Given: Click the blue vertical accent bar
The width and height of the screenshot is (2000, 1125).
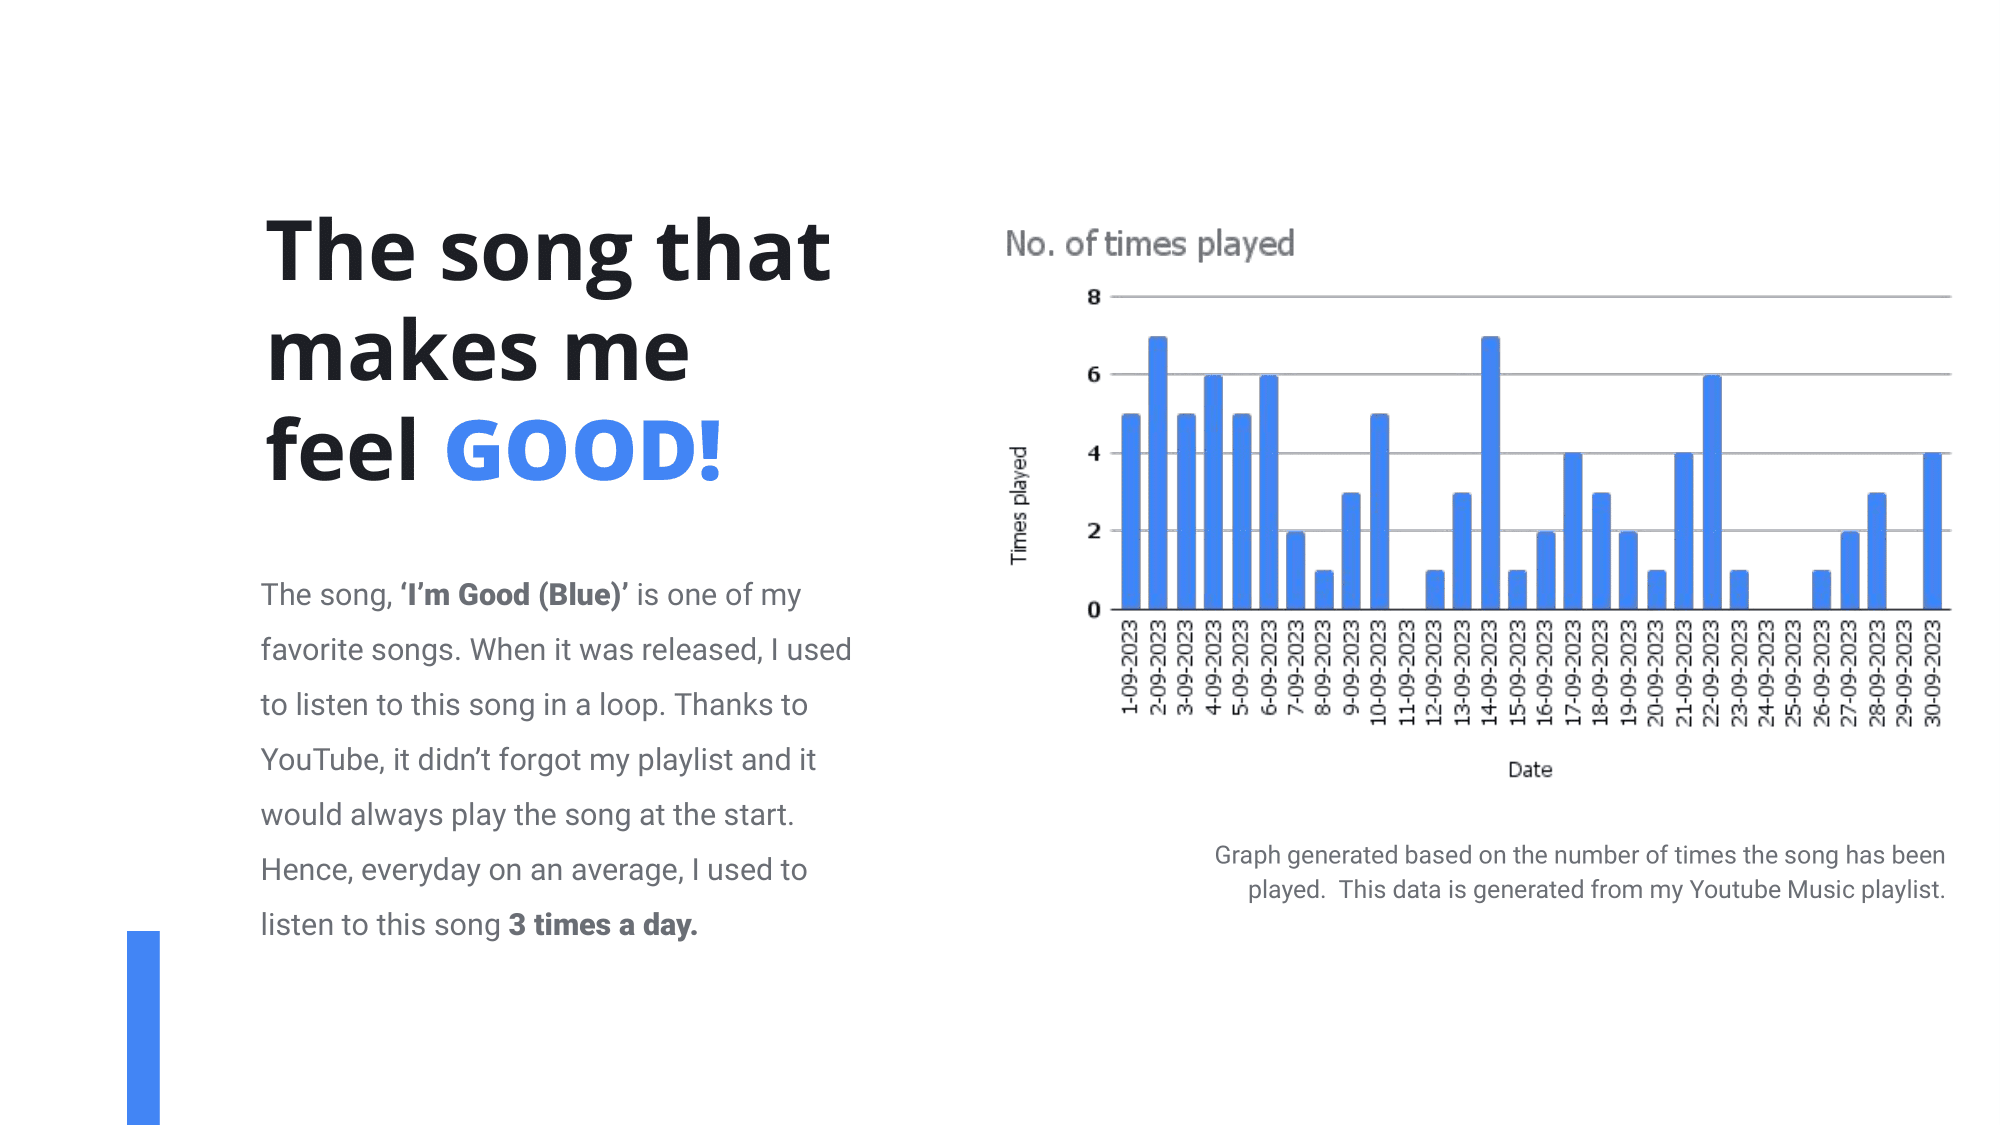Looking at the screenshot, I should click(x=143, y=1028).
